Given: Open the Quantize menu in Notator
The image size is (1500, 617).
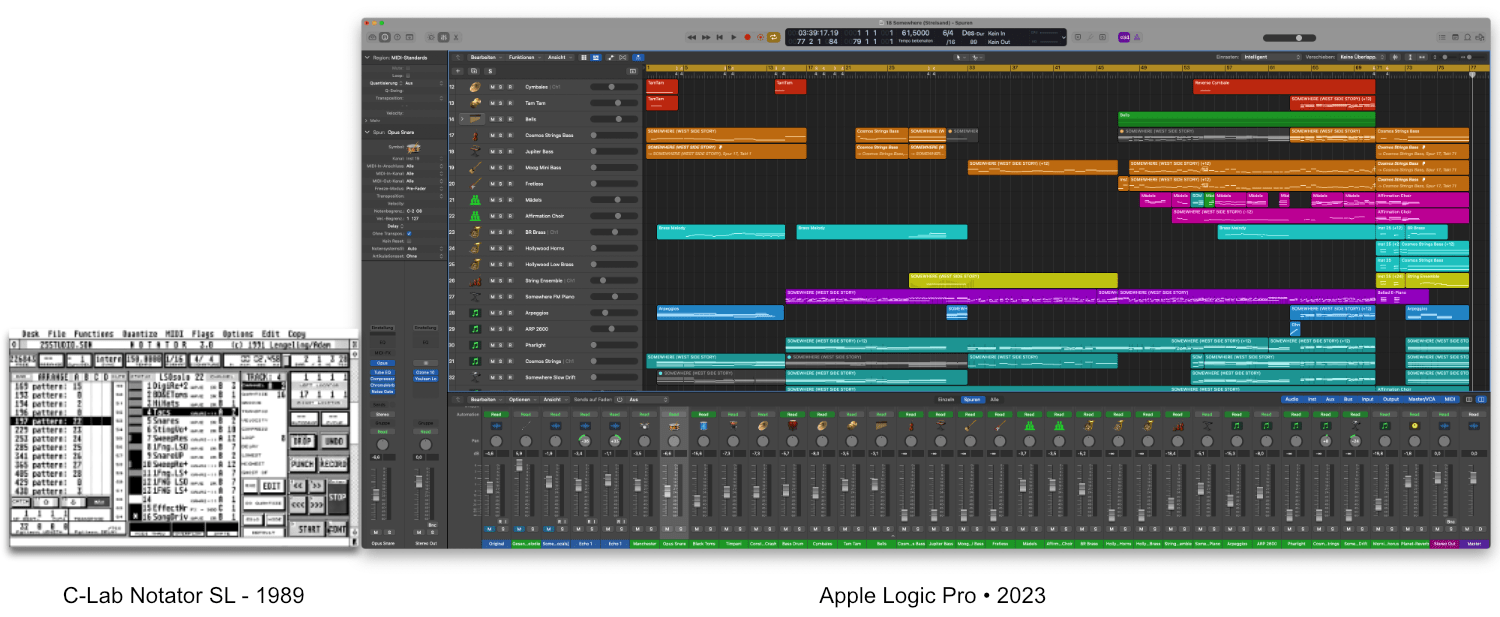Looking at the screenshot, I should (140, 334).
